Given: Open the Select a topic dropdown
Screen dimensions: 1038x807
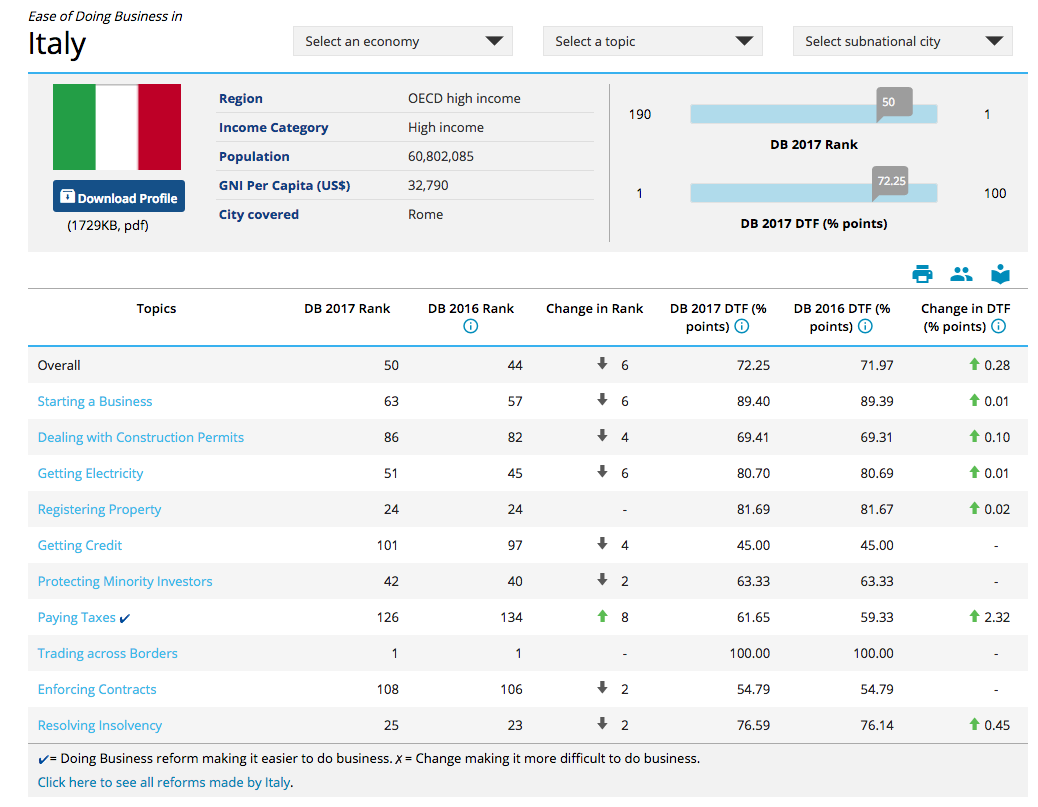Looking at the screenshot, I should tap(653, 41).
